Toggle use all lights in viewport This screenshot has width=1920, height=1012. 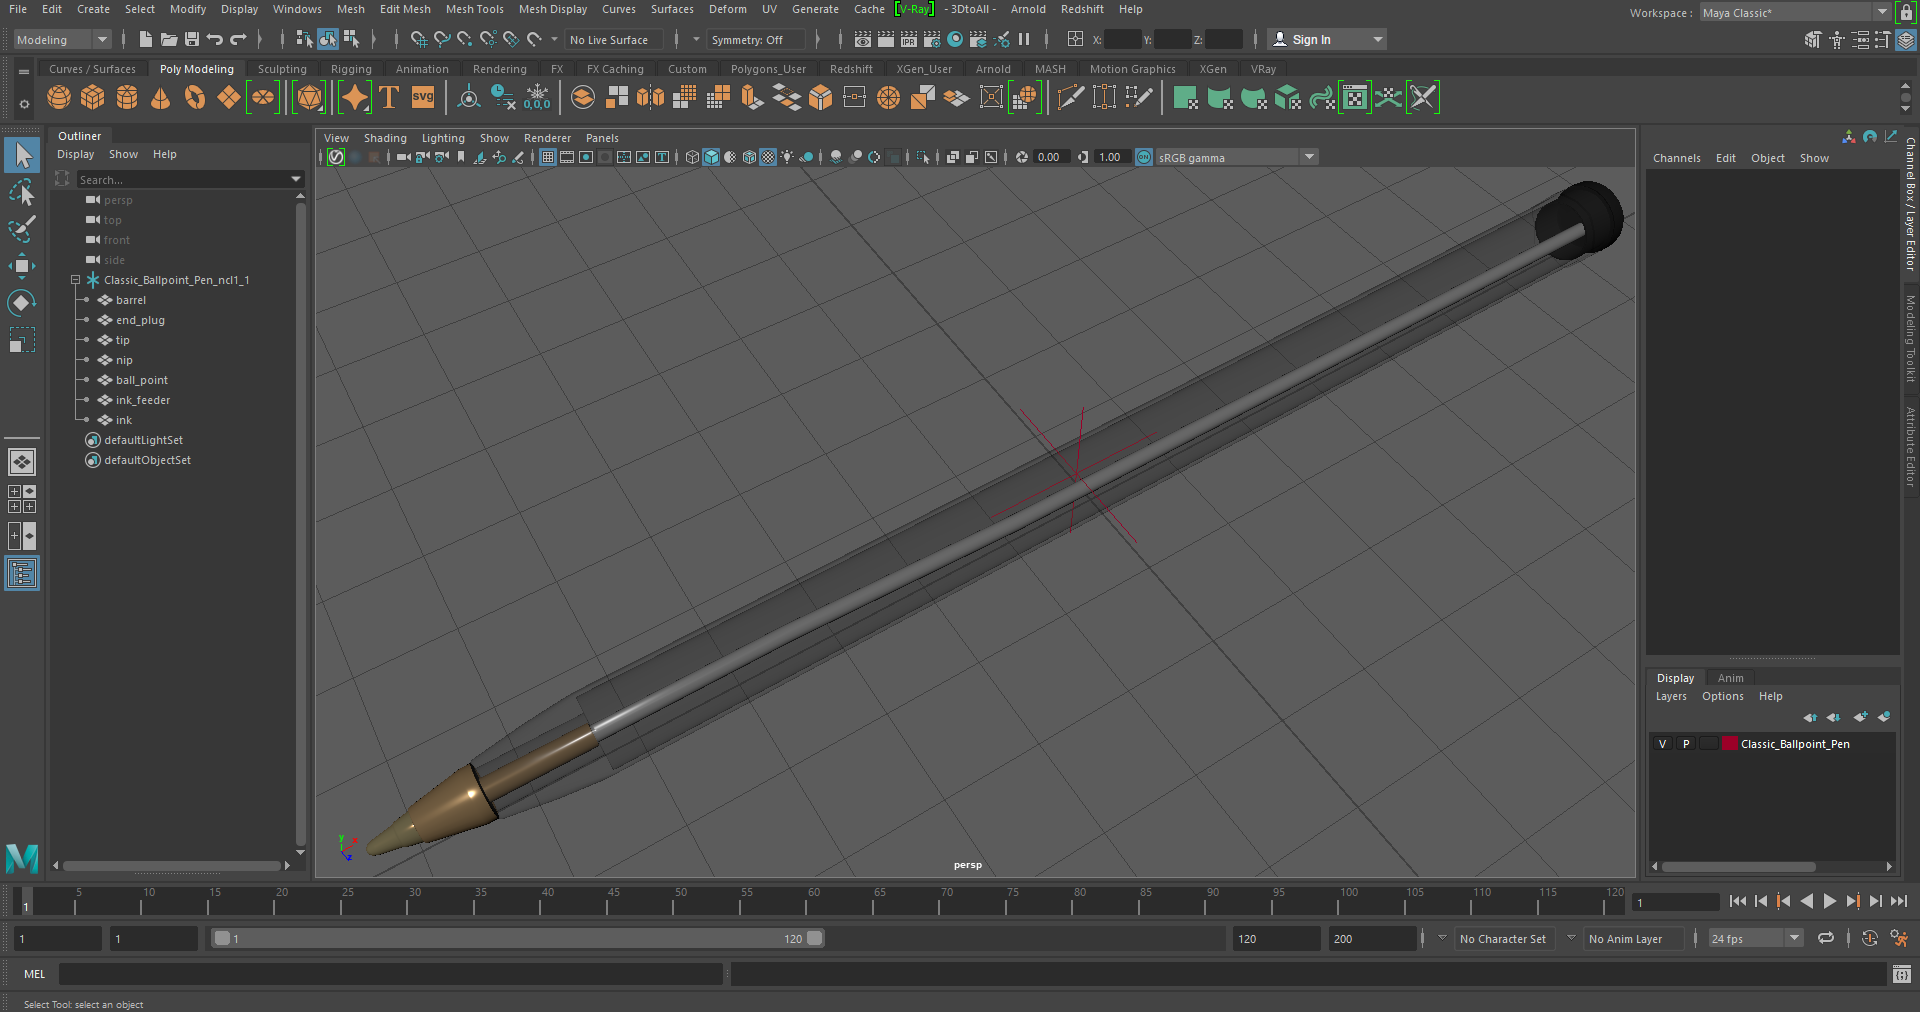point(788,157)
